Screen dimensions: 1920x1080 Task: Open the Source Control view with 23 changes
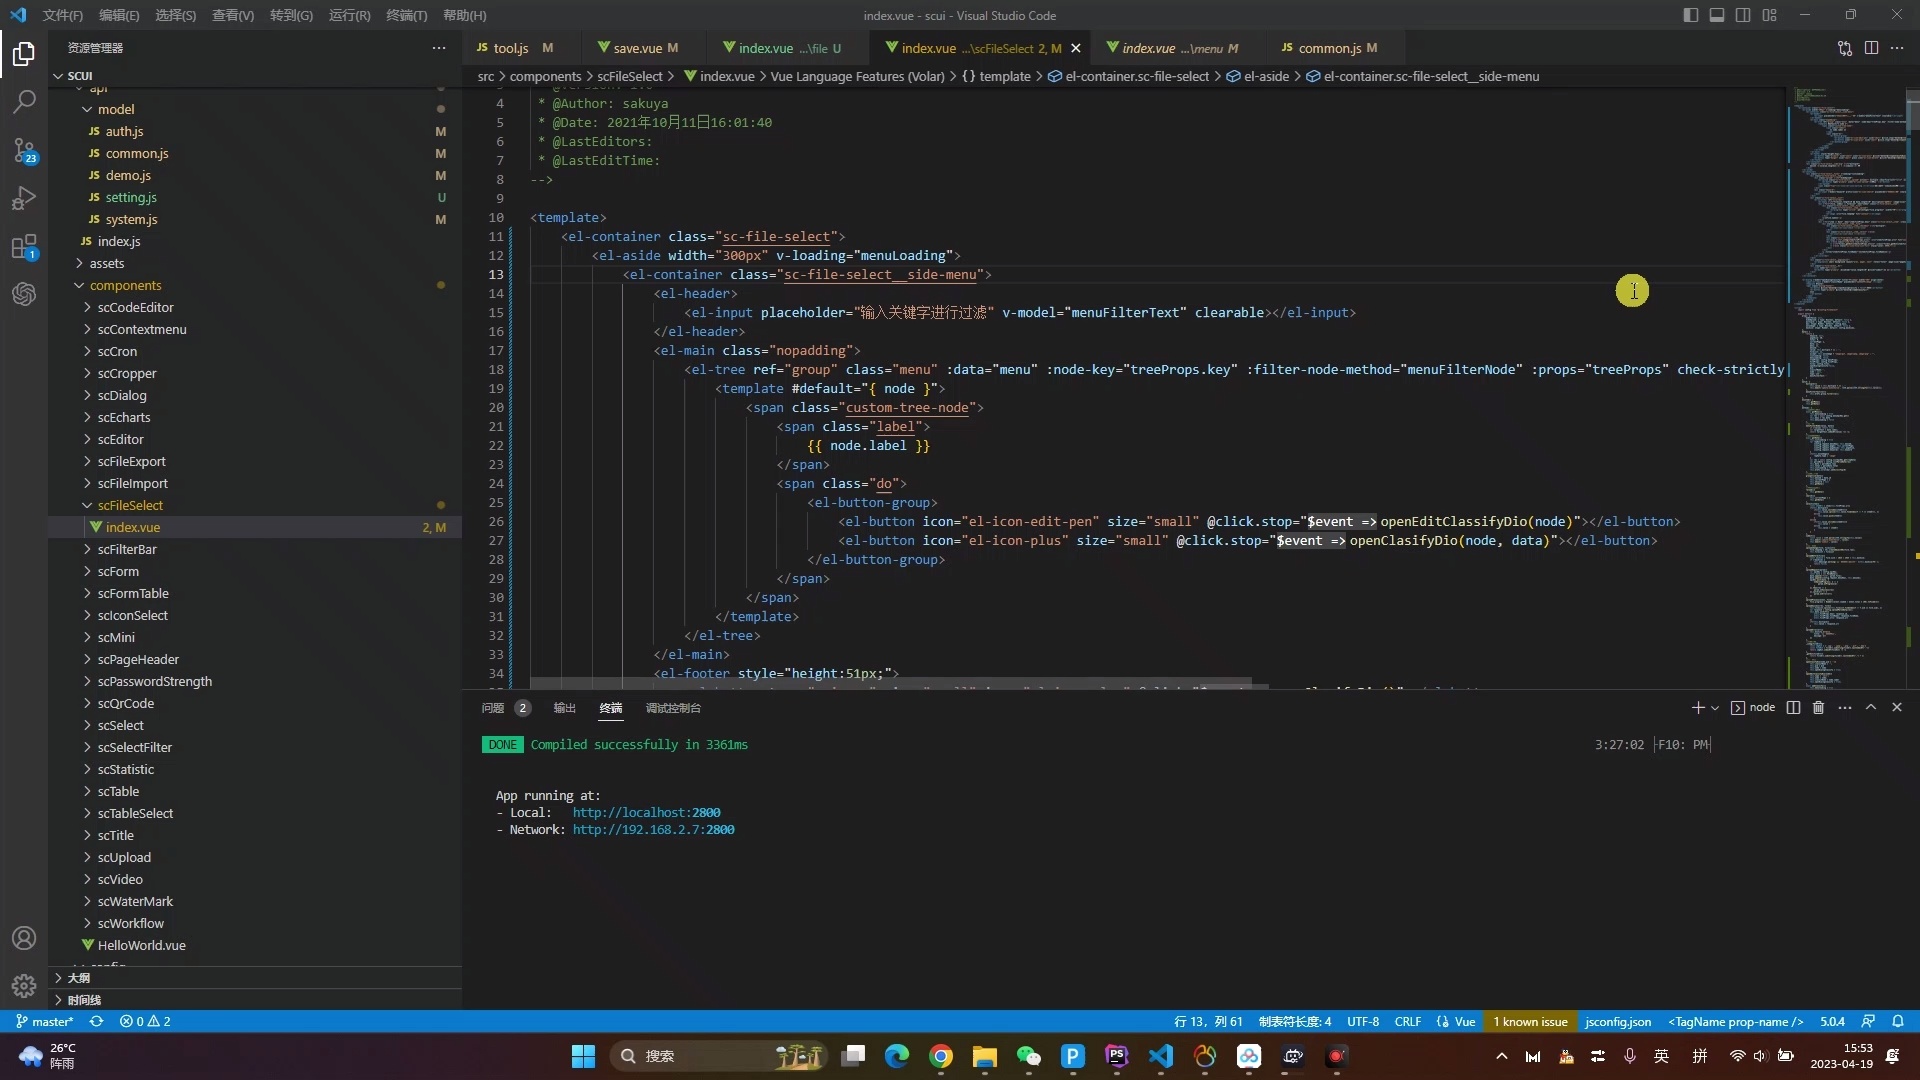[x=24, y=151]
